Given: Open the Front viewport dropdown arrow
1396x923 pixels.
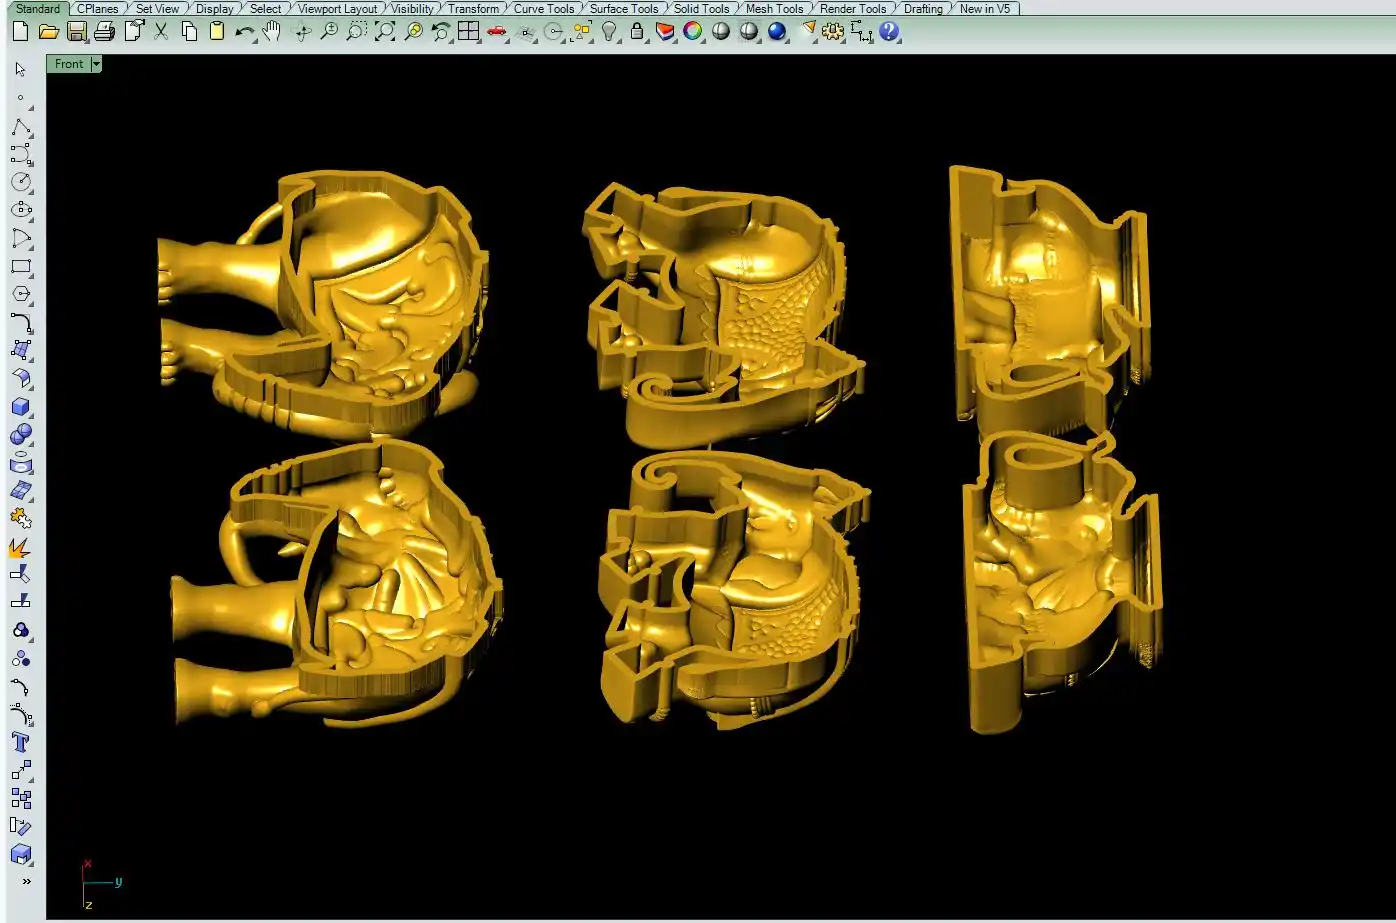Looking at the screenshot, I should (96, 64).
